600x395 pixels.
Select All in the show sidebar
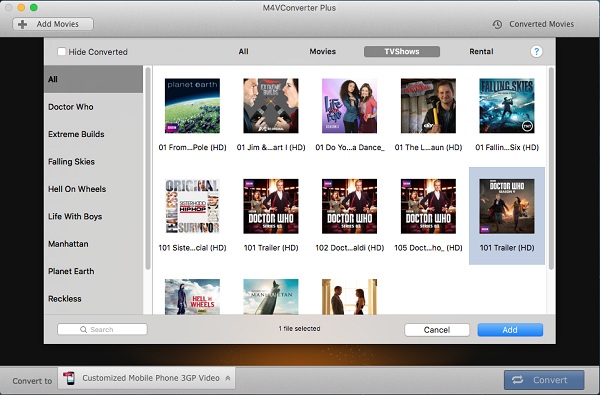(93, 79)
